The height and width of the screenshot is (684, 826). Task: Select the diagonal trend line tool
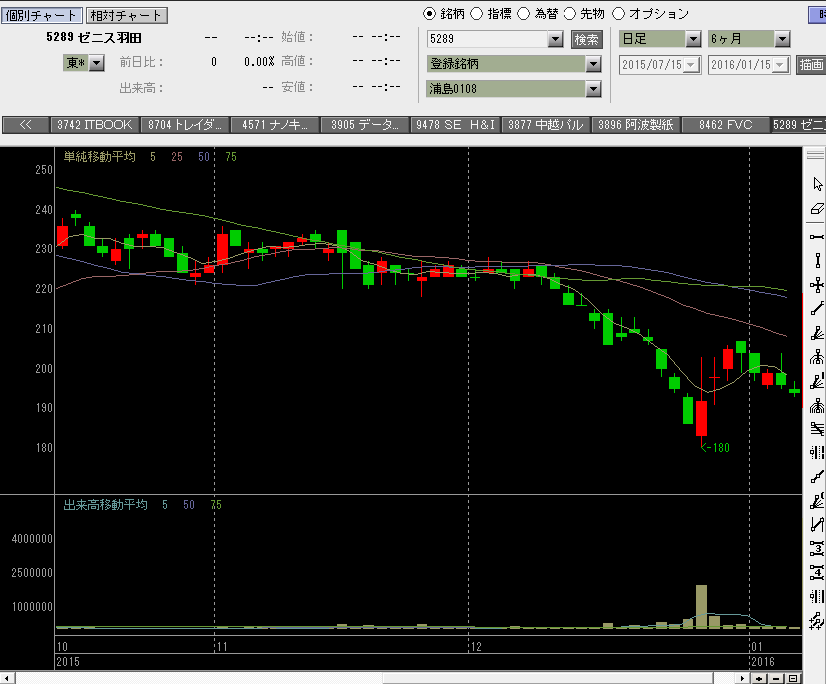pos(817,309)
